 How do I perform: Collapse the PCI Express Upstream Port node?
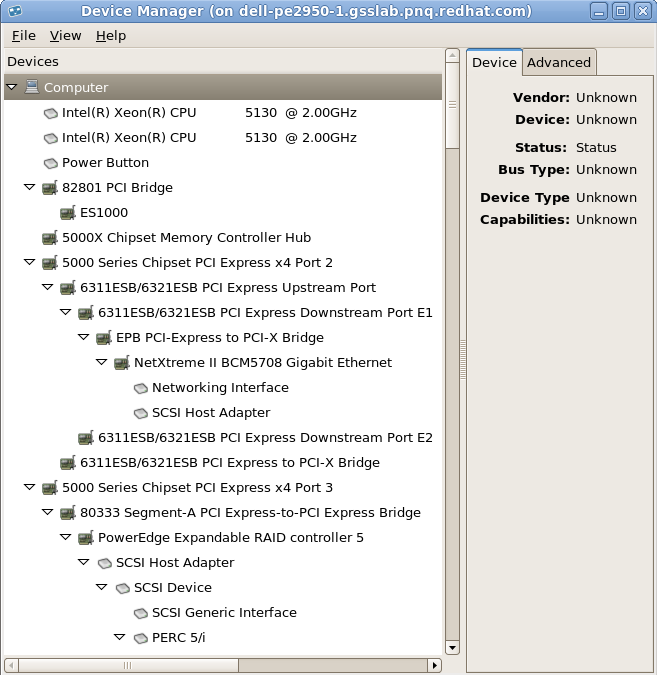(x=48, y=287)
